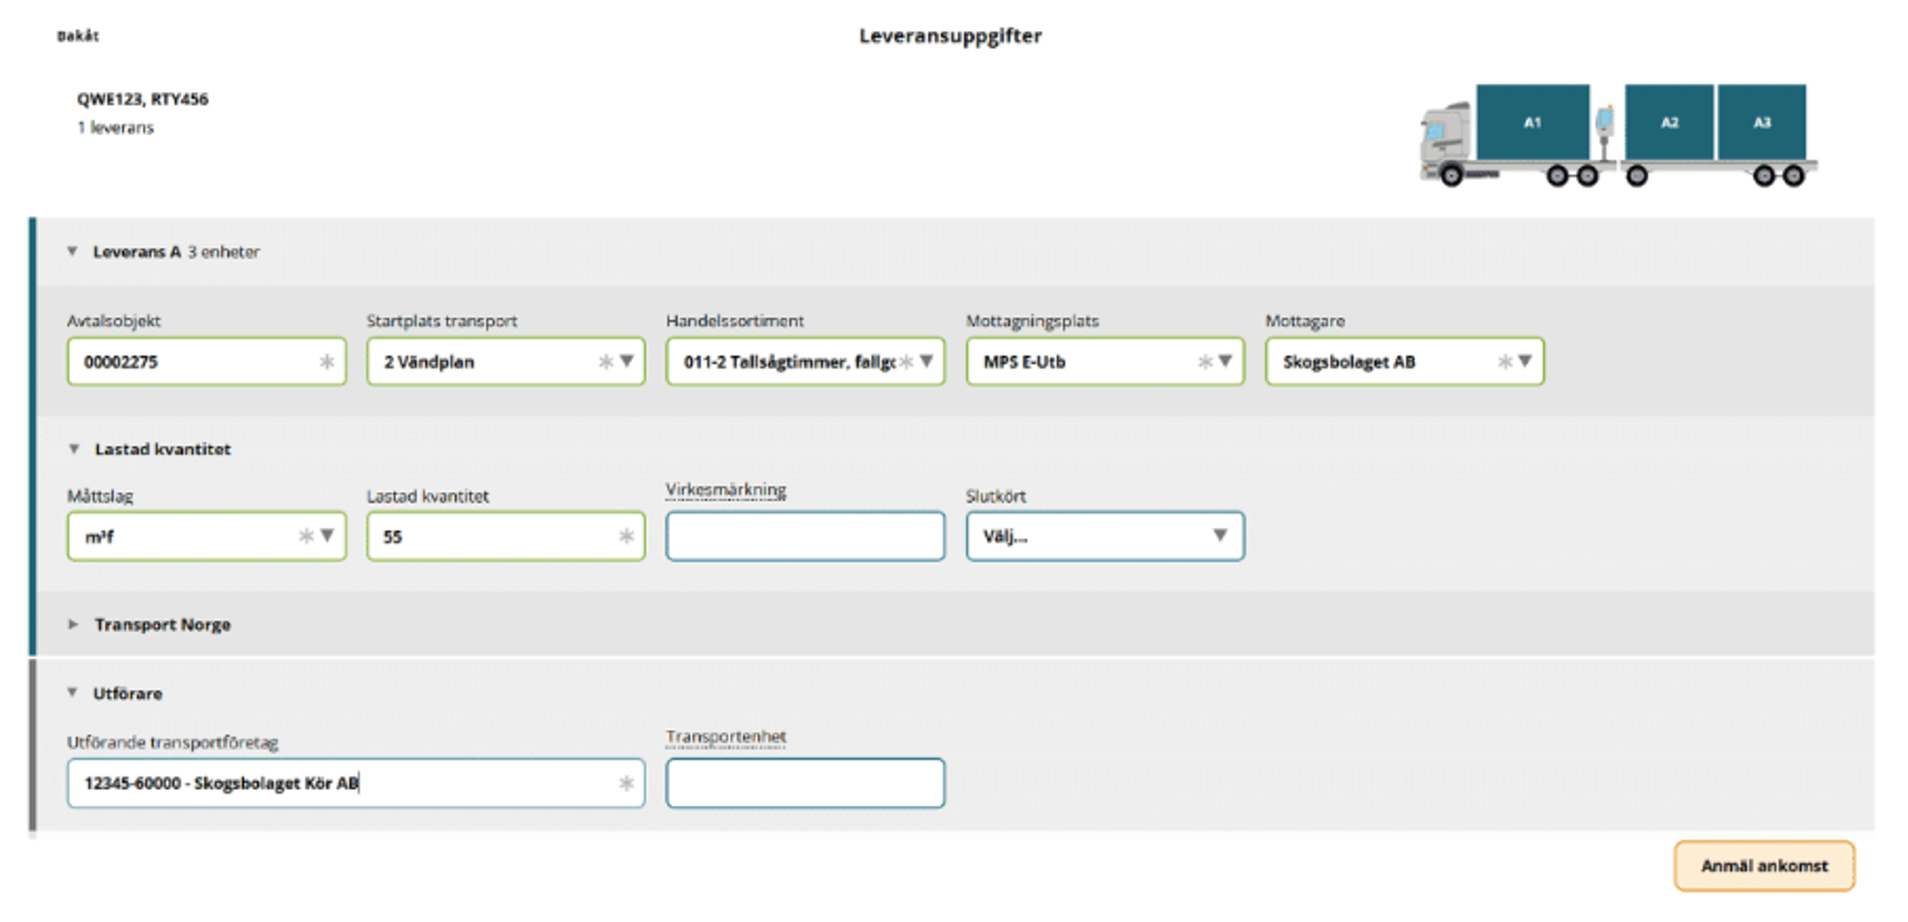The image size is (1908, 922).
Task: Select load unit A3 on the trailer
Action: (1762, 122)
